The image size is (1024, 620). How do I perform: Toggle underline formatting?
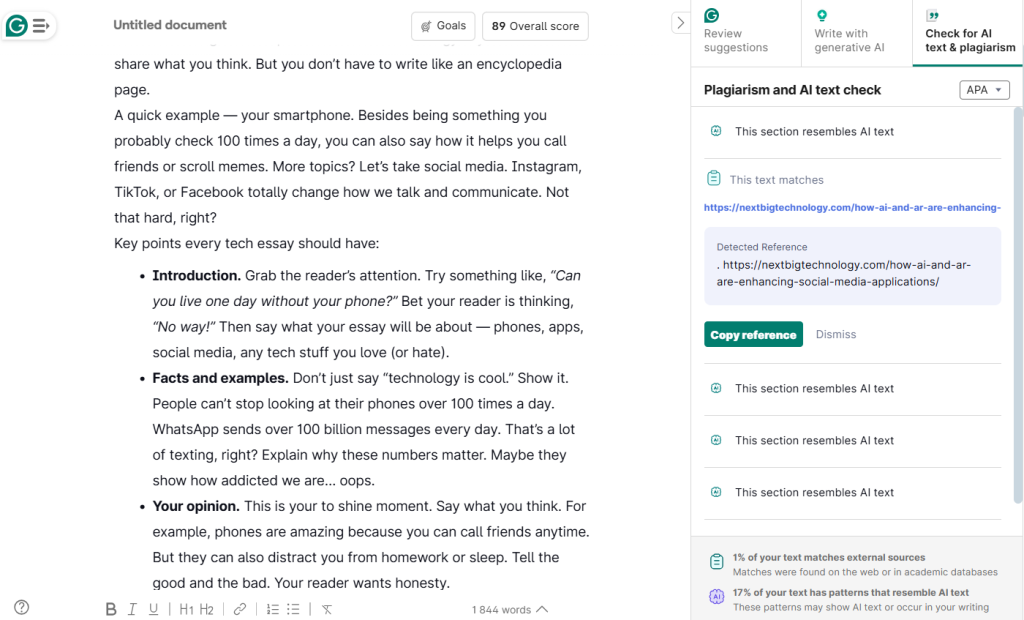[x=155, y=608]
